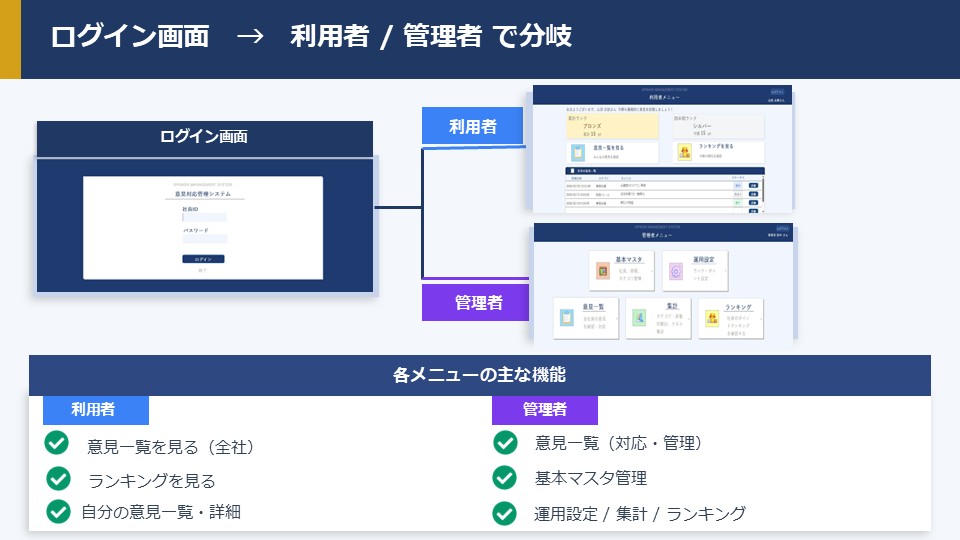This screenshot has height=540, width=960.
Task: Click the パスワード input field
Action: pyautogui.click(x=204, y=239)
